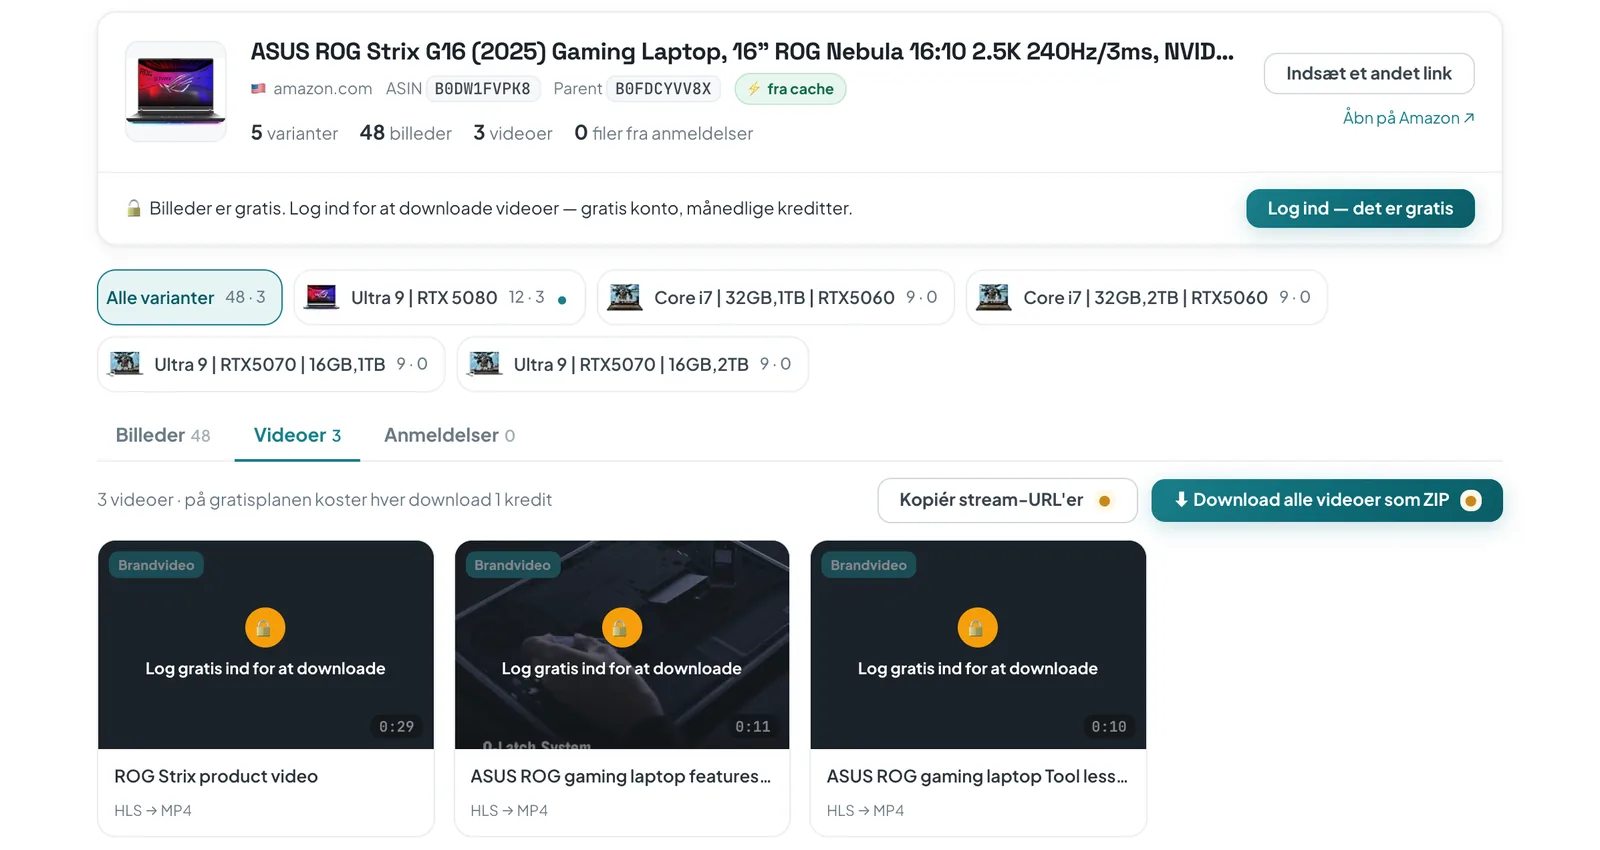The height and width of the screenshot is (850, 1600).
Task: Click the amazon.com marketplace label
Action: pyautogui.click(x=311, y=89)
